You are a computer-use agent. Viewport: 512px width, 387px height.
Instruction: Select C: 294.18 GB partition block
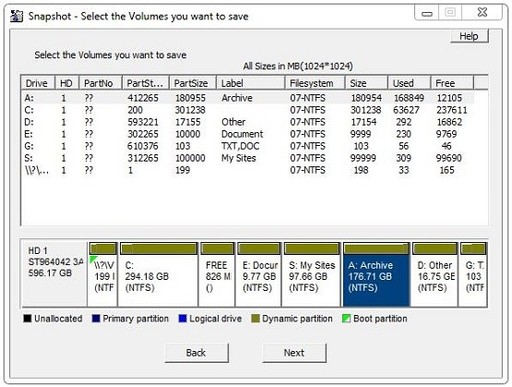[159, 274]
